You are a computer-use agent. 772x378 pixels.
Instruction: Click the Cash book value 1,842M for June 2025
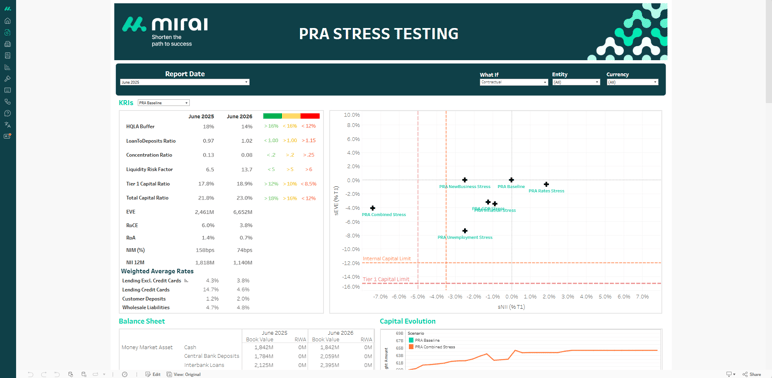[265, 347]
